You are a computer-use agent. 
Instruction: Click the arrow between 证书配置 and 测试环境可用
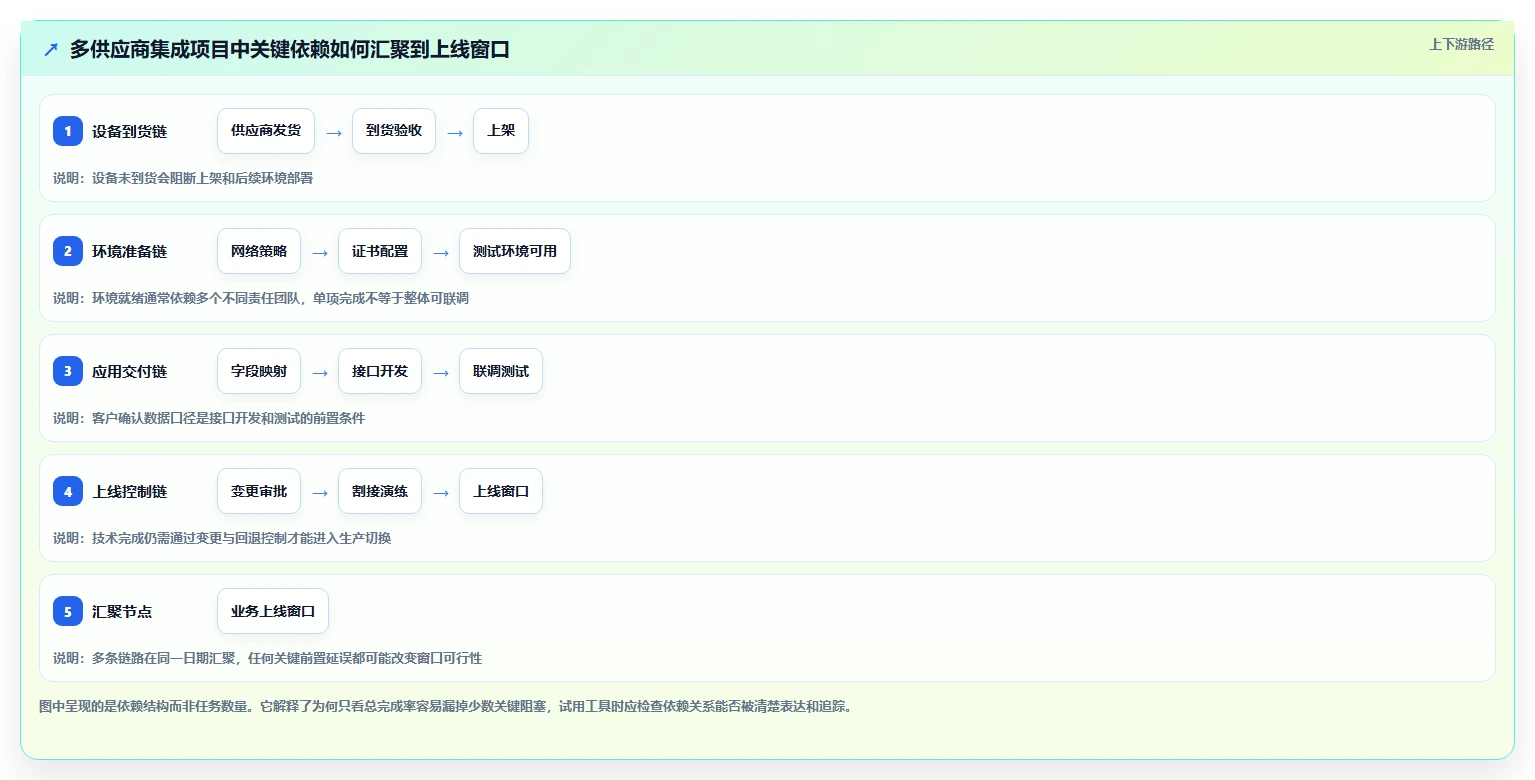tap(441, 252)
